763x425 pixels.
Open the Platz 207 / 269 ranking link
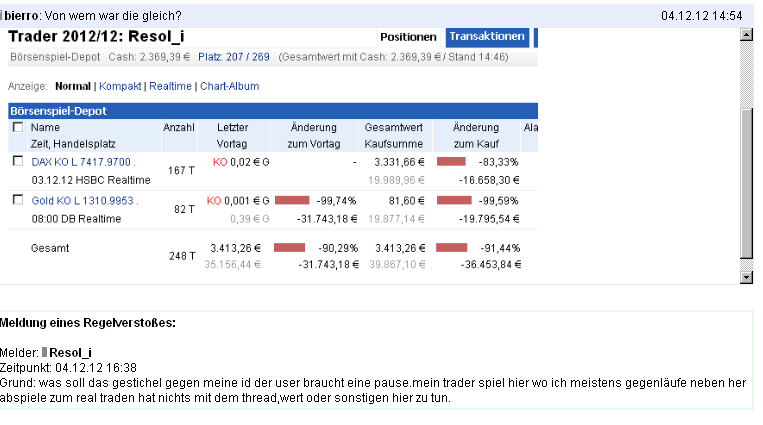pyautogui.click(x=234, y=57)
